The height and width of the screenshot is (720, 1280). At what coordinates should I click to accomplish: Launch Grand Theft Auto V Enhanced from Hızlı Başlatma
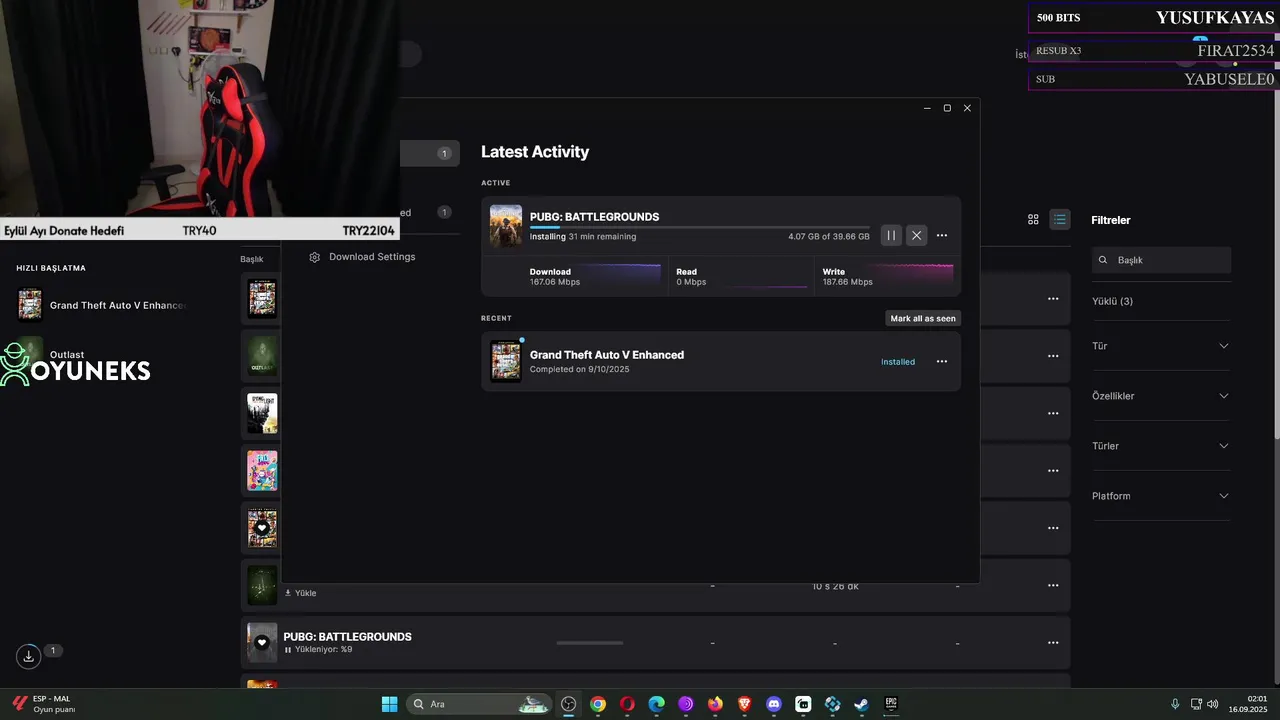(x=101, y=305)
